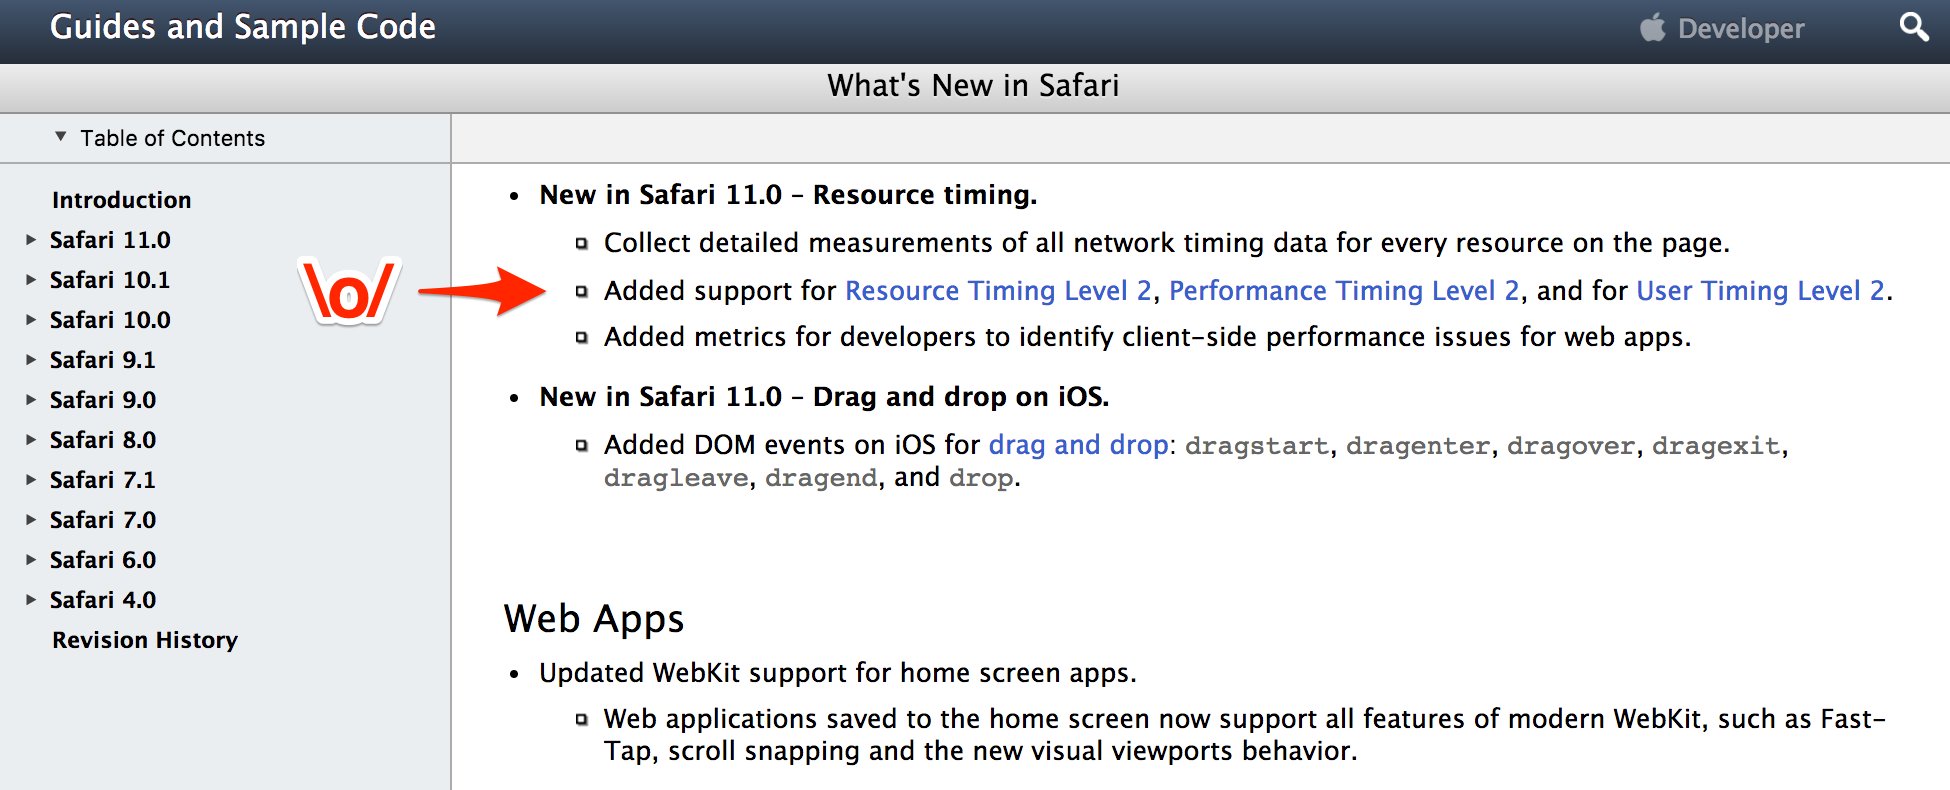Click 'Added metrics for developers' bullet text
Screen dimensions: 1950x790
point(1148,337)
